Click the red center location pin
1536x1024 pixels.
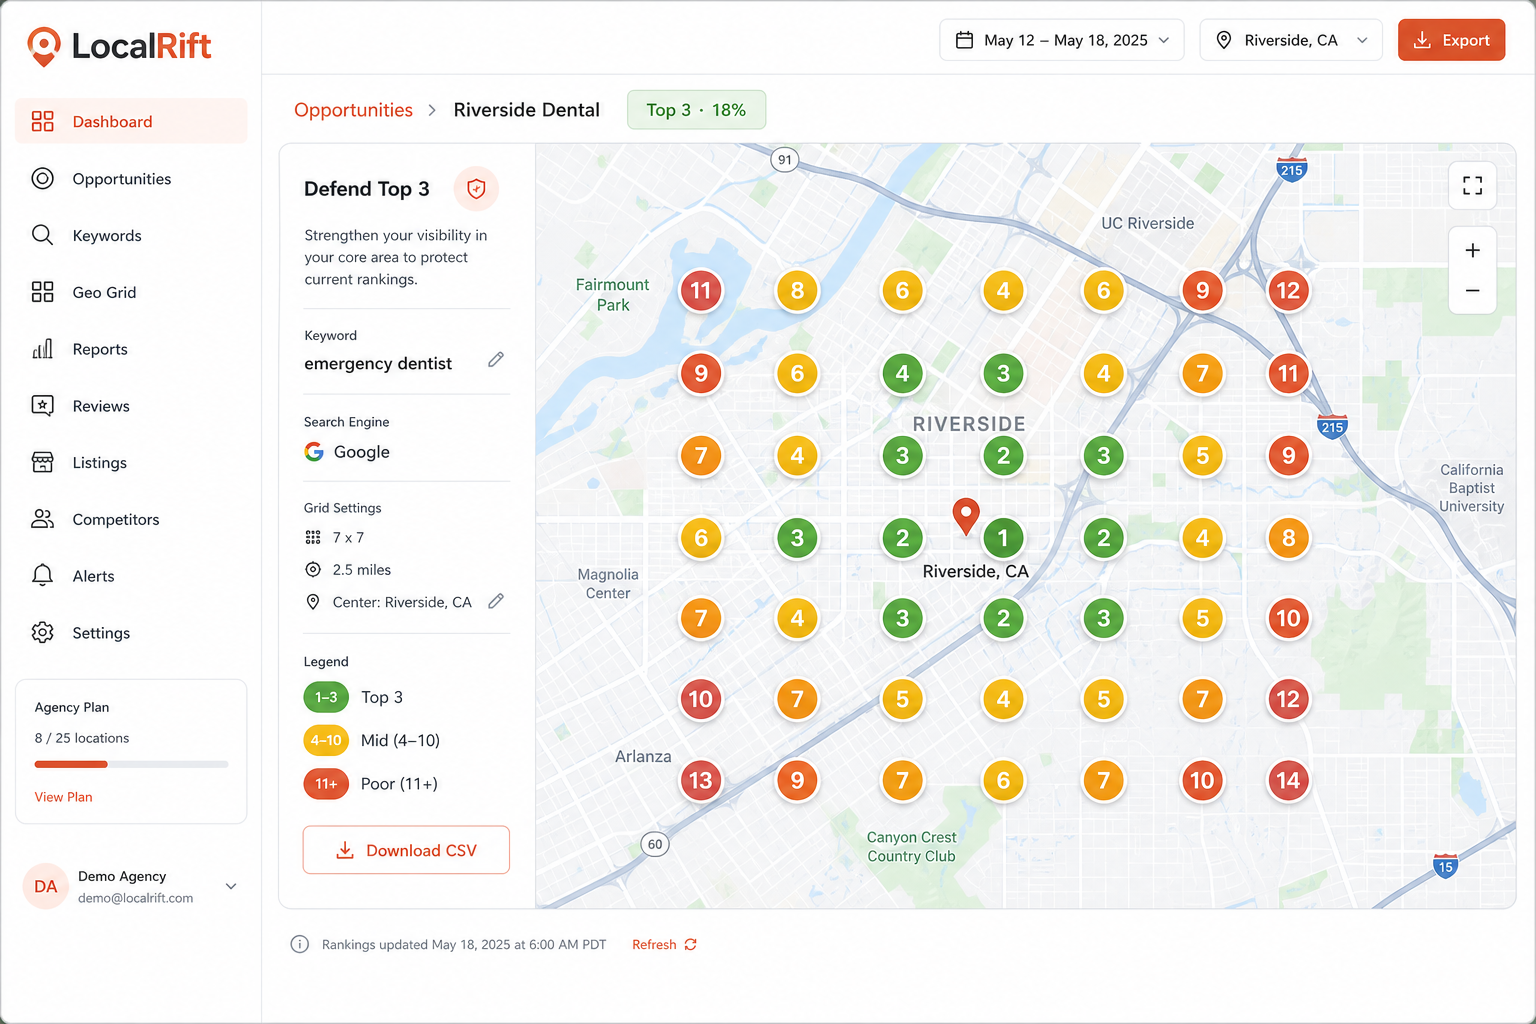click(x=966, y=516)
